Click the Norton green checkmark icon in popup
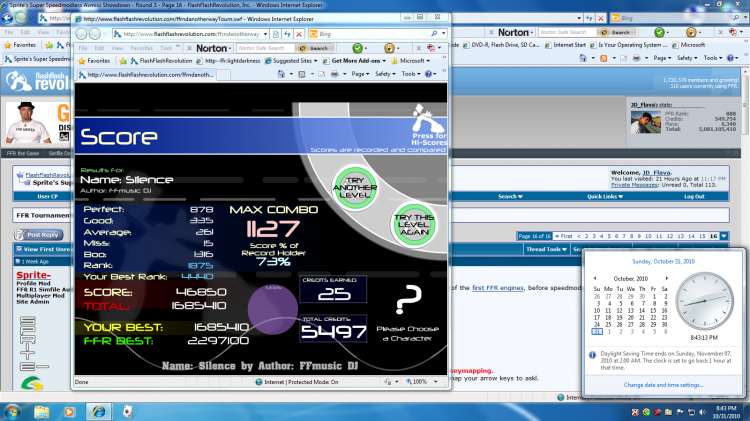Viewport: 750px width, 421px height. pos(357,48)
